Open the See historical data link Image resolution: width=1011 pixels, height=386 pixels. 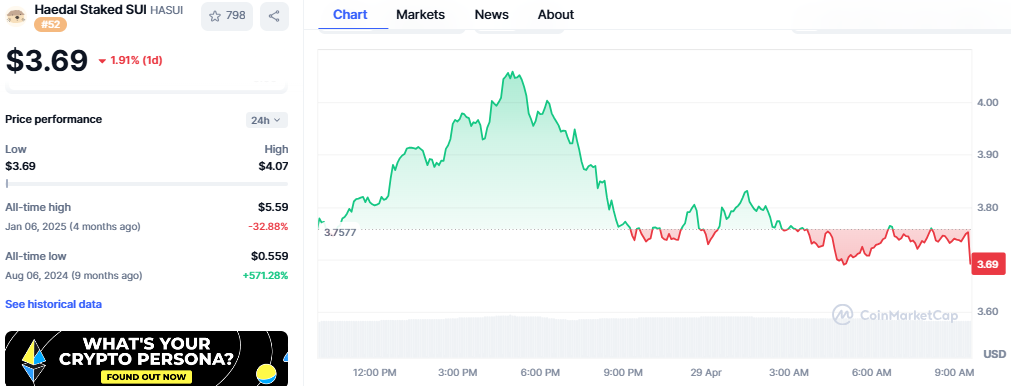(x=54, y=304)
